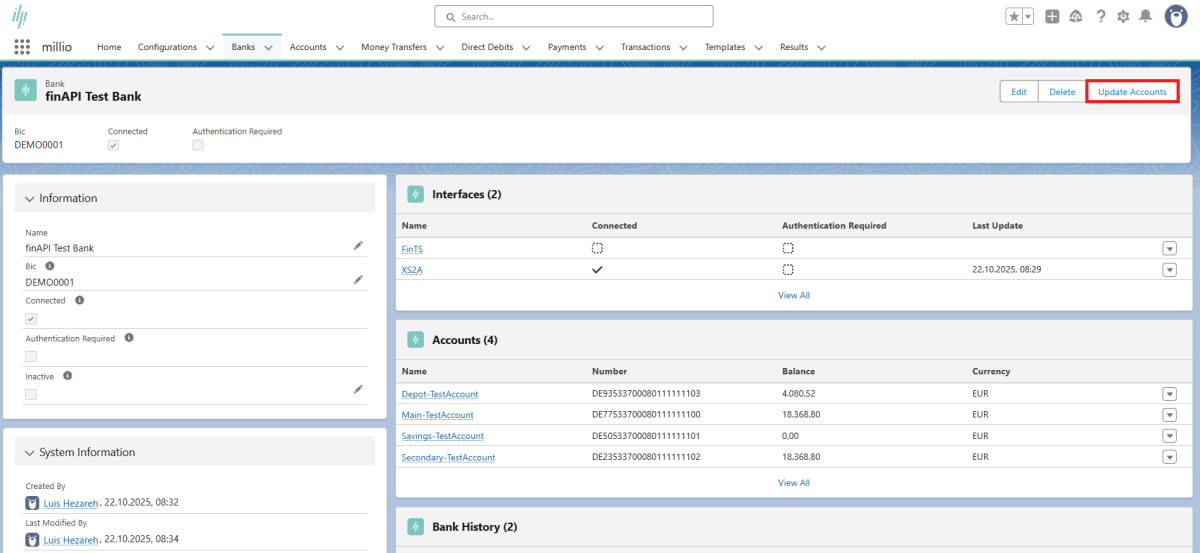Edit the Name field pencil icon
This screenshot has width=1200, height=553.
[x=358, y=245]
